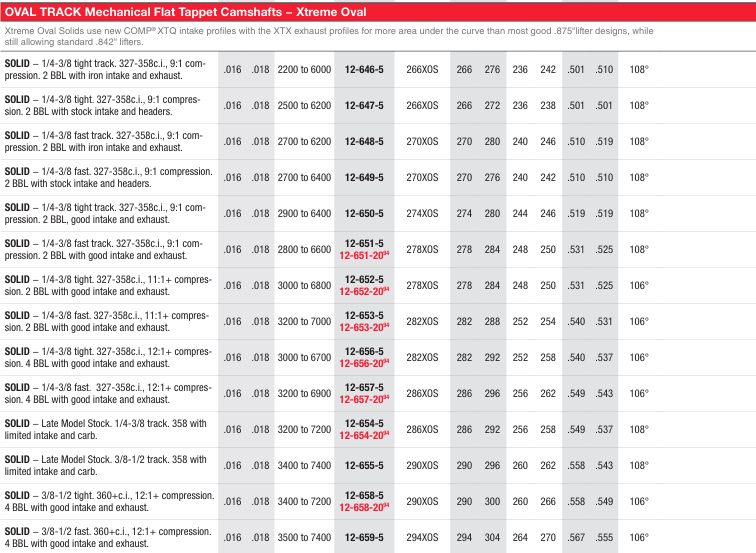Select part number 12-659-5

[x=364, y=537]
